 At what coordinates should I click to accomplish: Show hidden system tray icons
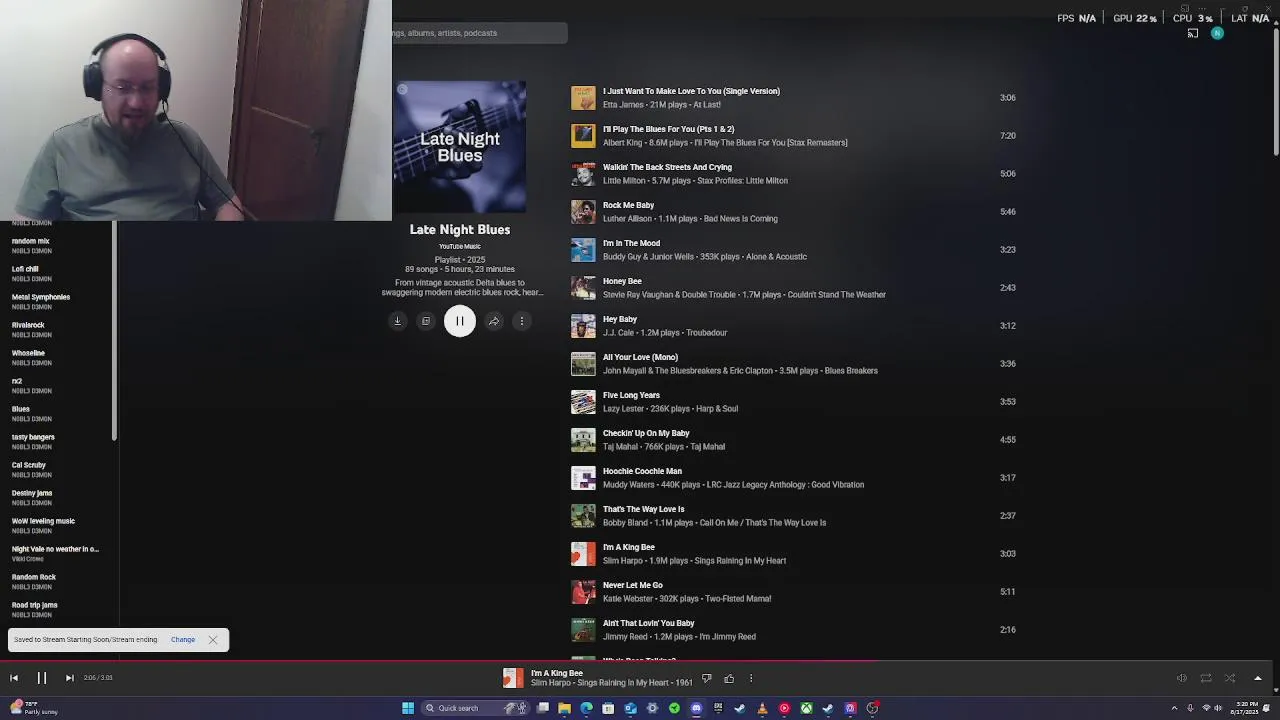click(x=1175, y=708)
